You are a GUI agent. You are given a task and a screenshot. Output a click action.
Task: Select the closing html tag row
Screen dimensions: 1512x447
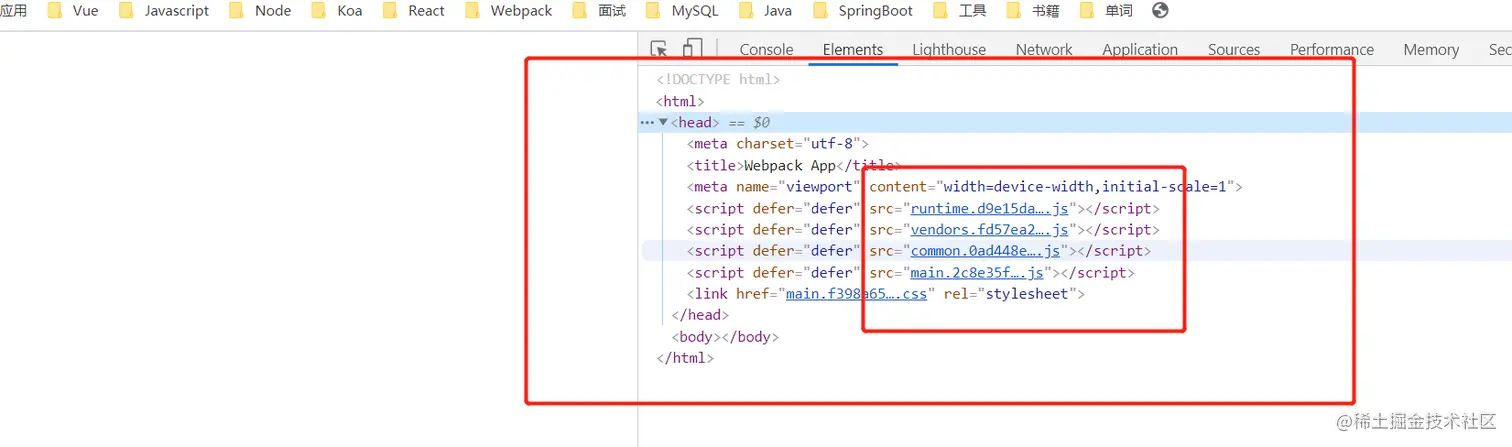tap(685, 358)
